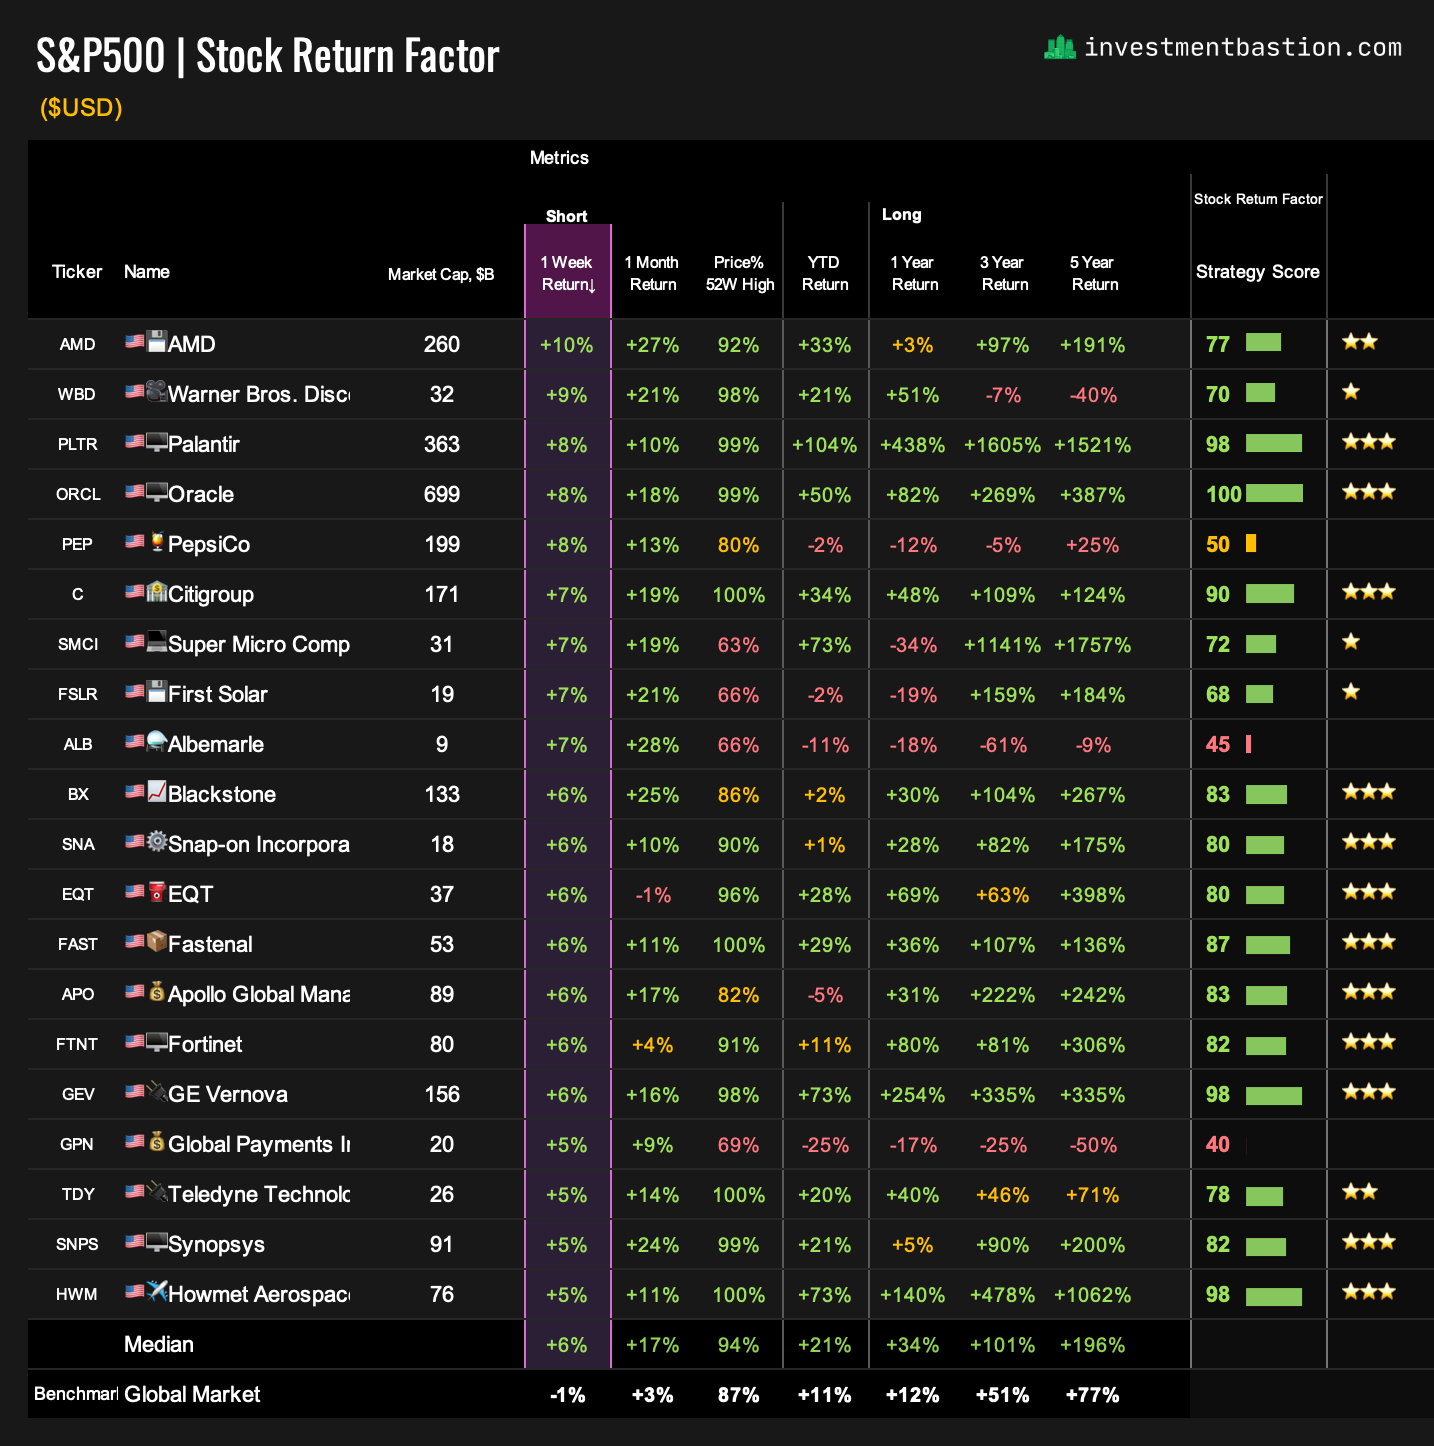The image size is (1434, 1446).
Task: Click the SMCI ticker cell
Action: 77,644
